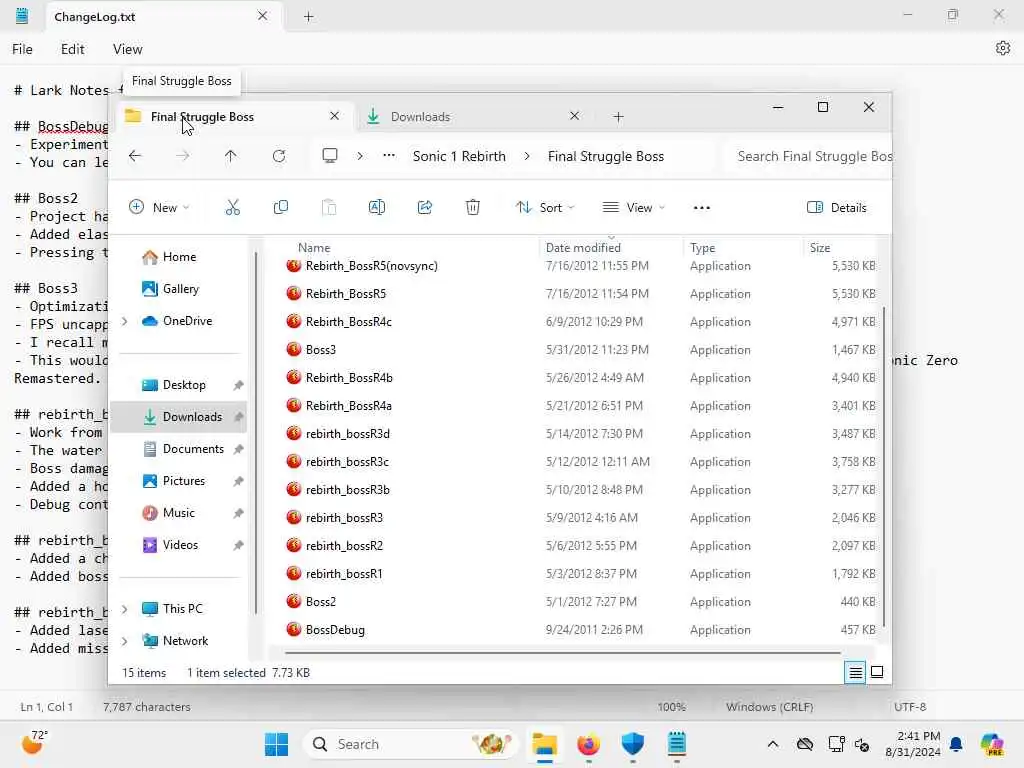1024x768 pixels.
Task: Open Firefox from the taskbar
Action: pos(588,744)
